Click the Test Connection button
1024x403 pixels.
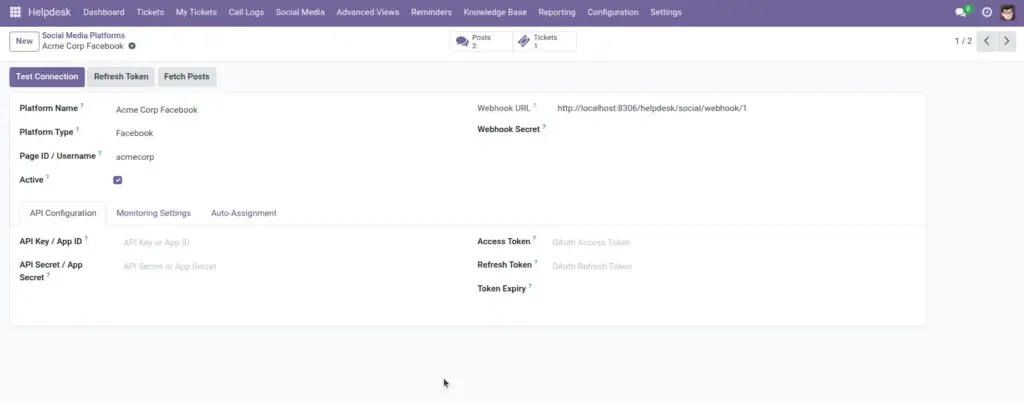47,76
